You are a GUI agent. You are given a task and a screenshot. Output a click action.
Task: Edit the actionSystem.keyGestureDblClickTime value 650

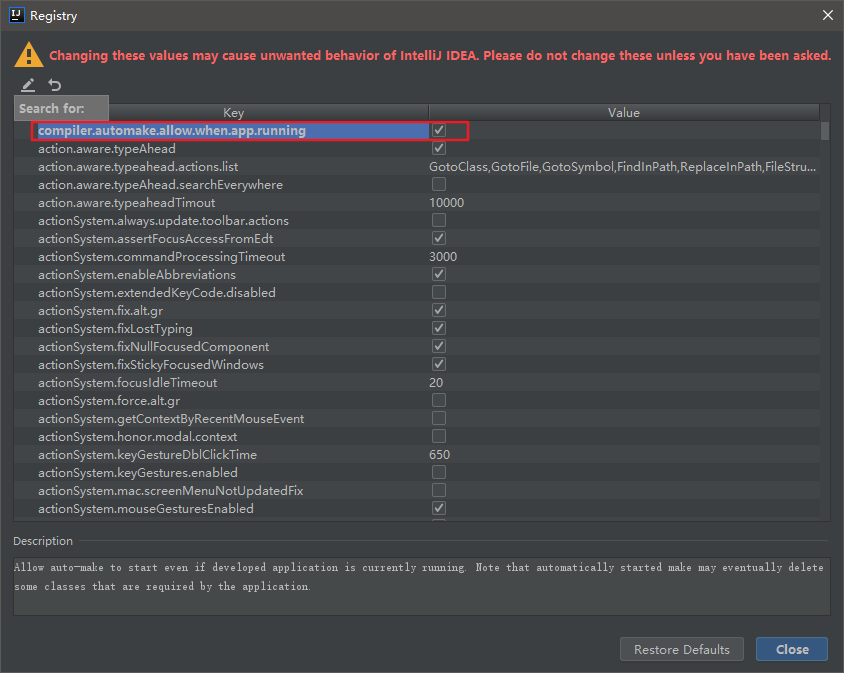[x=439, y=454]
